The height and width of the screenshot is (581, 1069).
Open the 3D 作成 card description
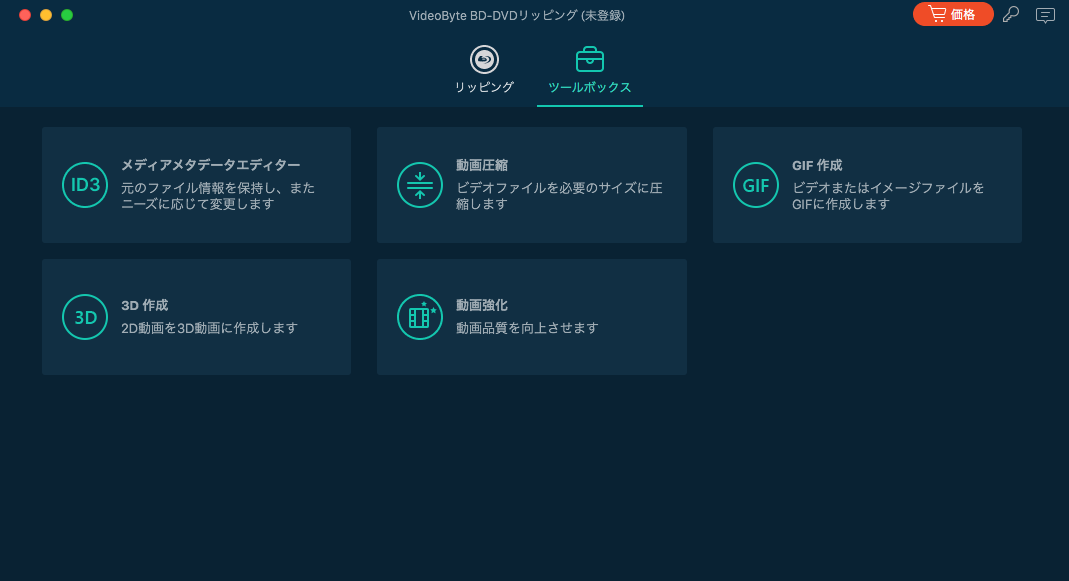(209, 328)
